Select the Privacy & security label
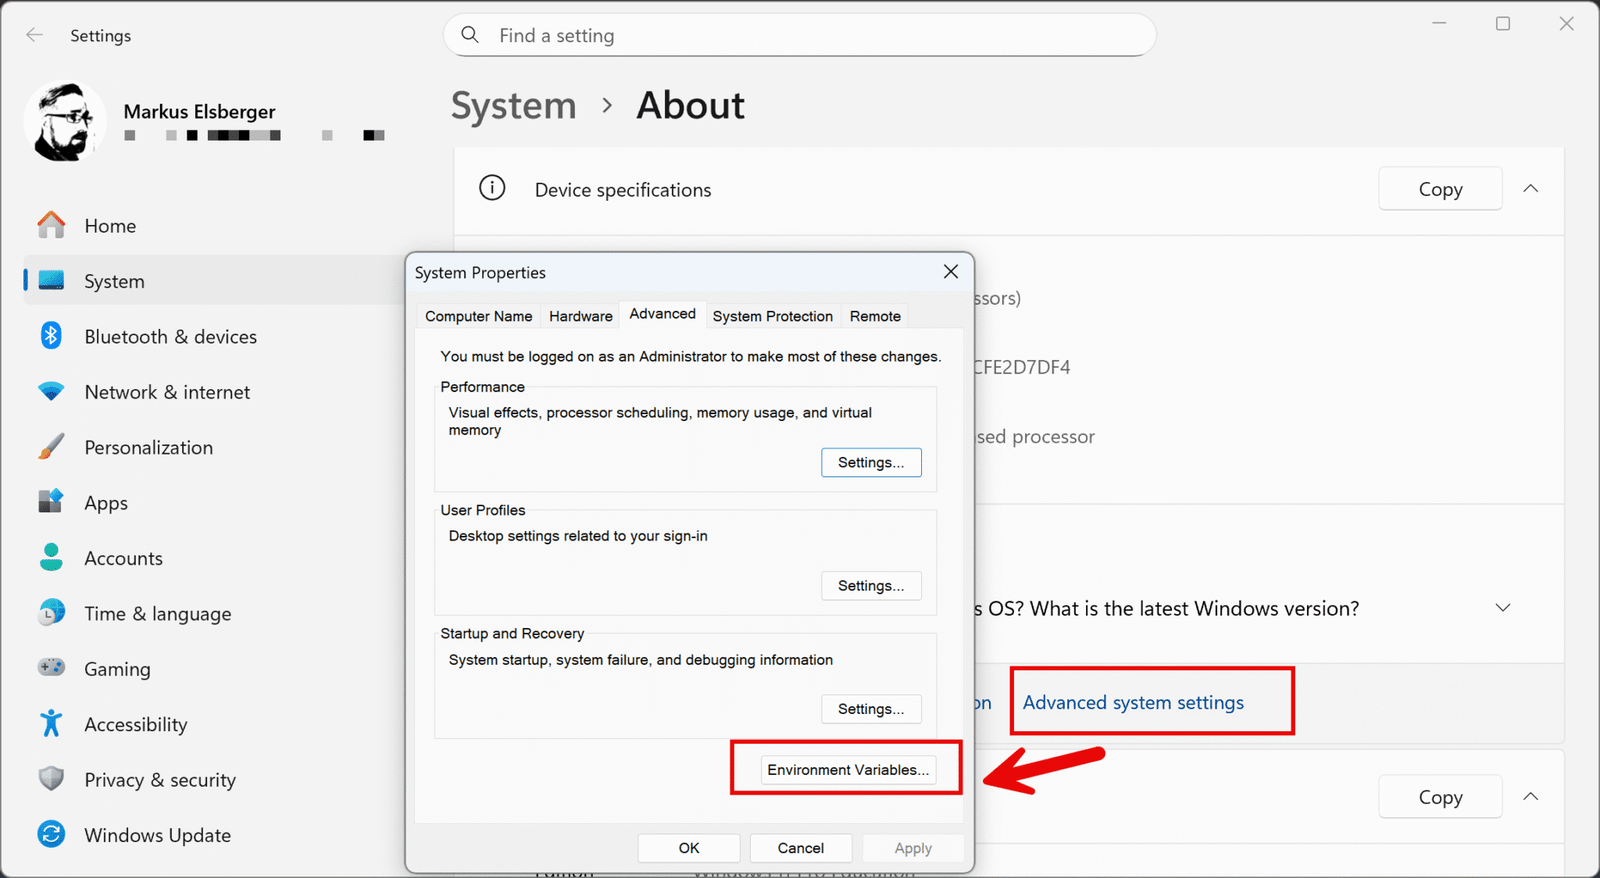Image resolution: width=1600 pixels, height=878 pixels. coord(160,780)
